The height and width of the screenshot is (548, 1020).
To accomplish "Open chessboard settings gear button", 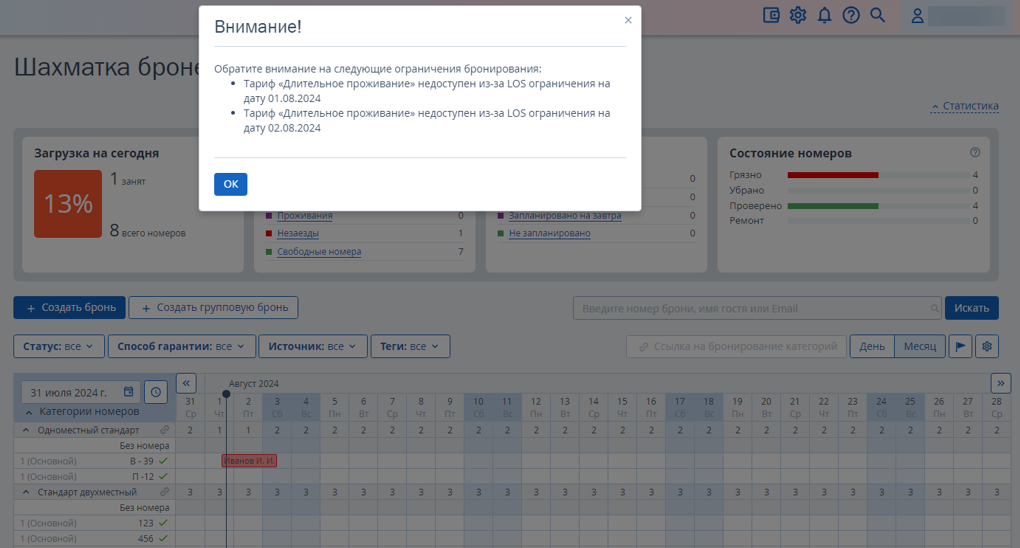I will pyautogui.click(x=987, y=346).
